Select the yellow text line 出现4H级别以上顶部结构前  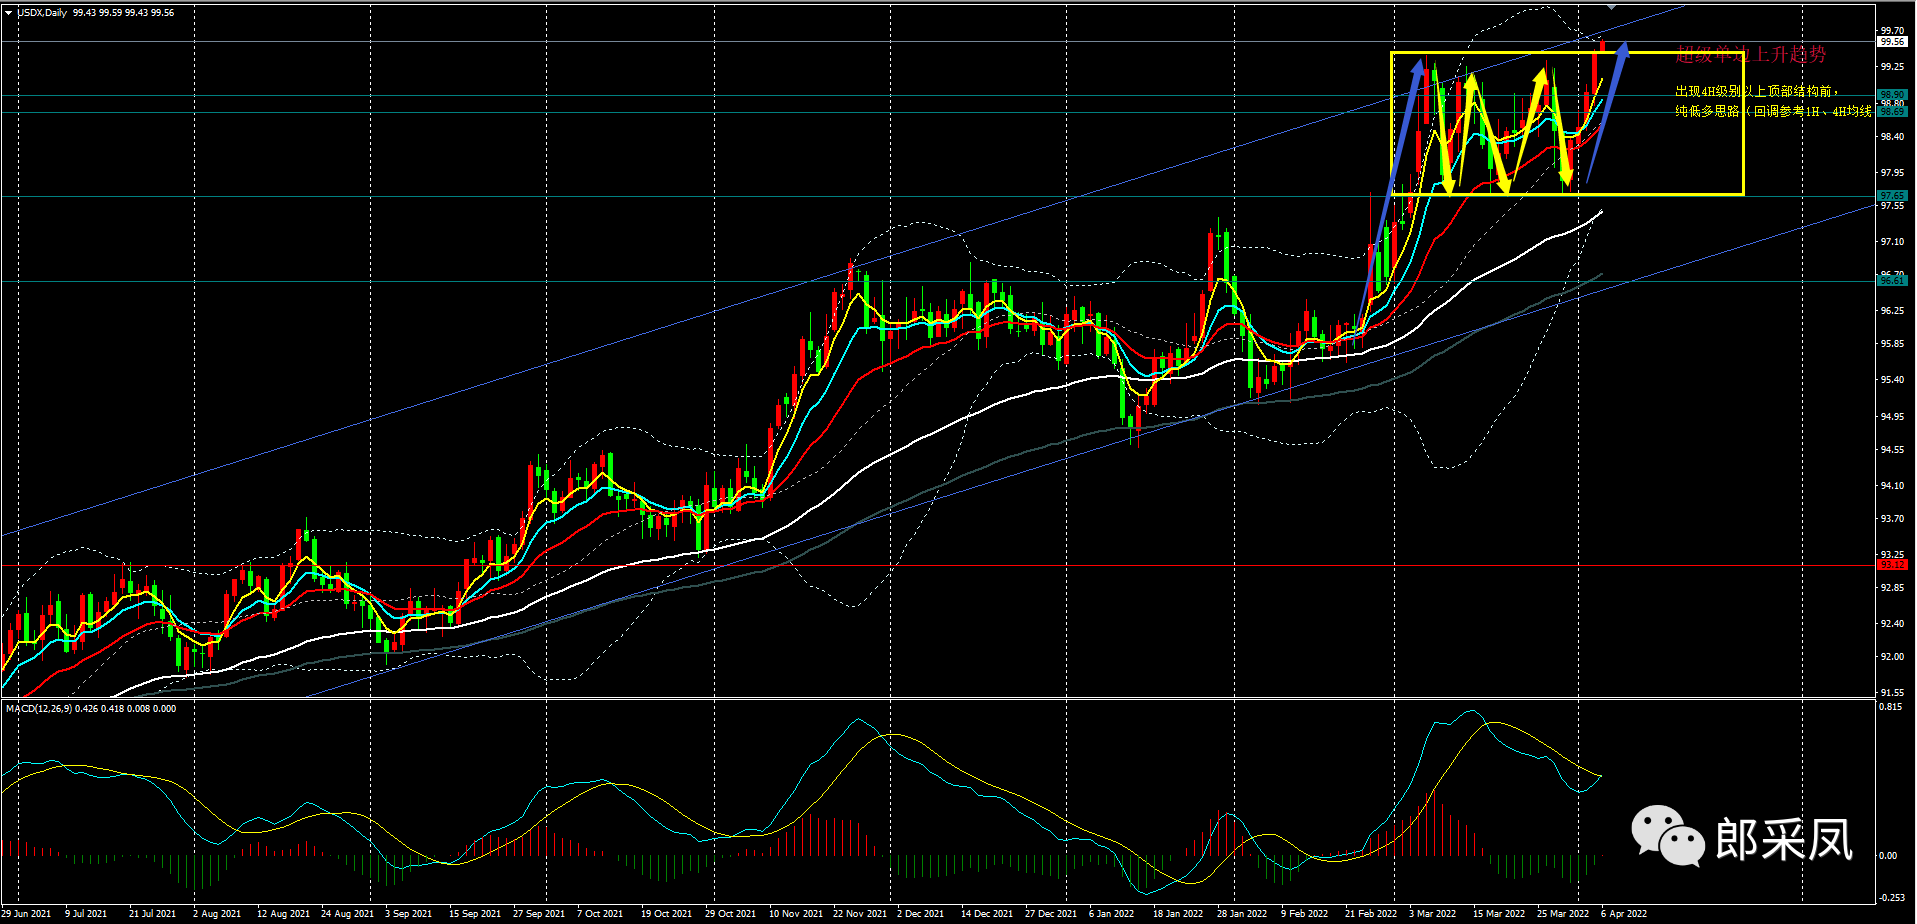tap(1757, 91)
